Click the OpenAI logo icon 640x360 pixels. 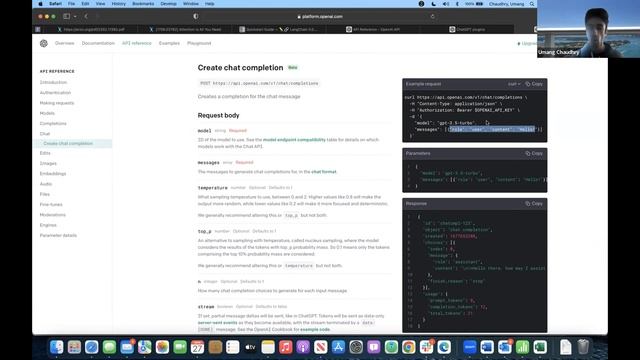44,43
